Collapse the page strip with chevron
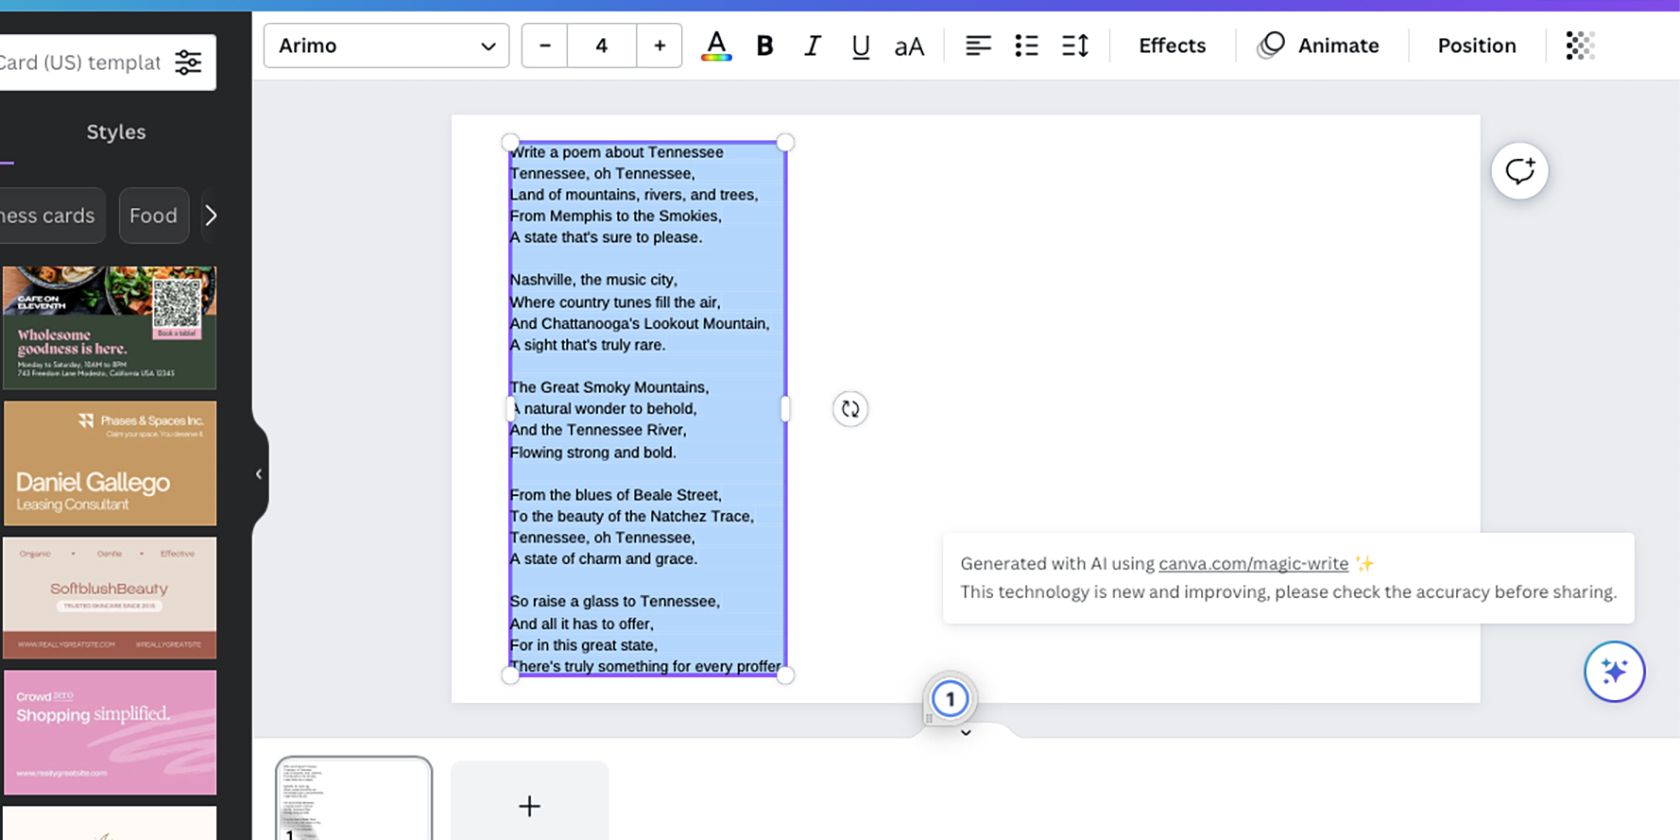Screen dimensions: 1680x840 click(x=966, y=733)
